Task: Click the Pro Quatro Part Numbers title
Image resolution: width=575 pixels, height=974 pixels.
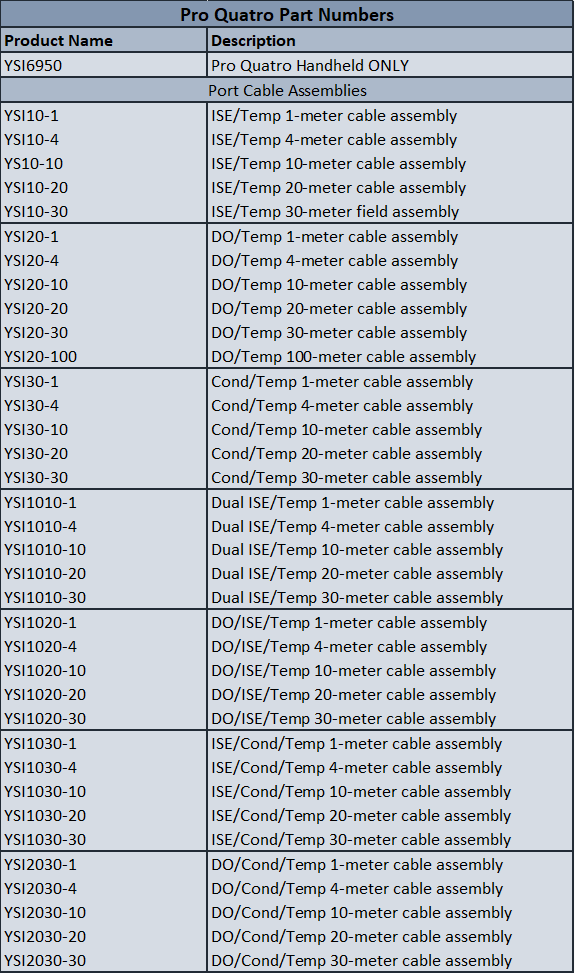Action: (x=287, y=14)
